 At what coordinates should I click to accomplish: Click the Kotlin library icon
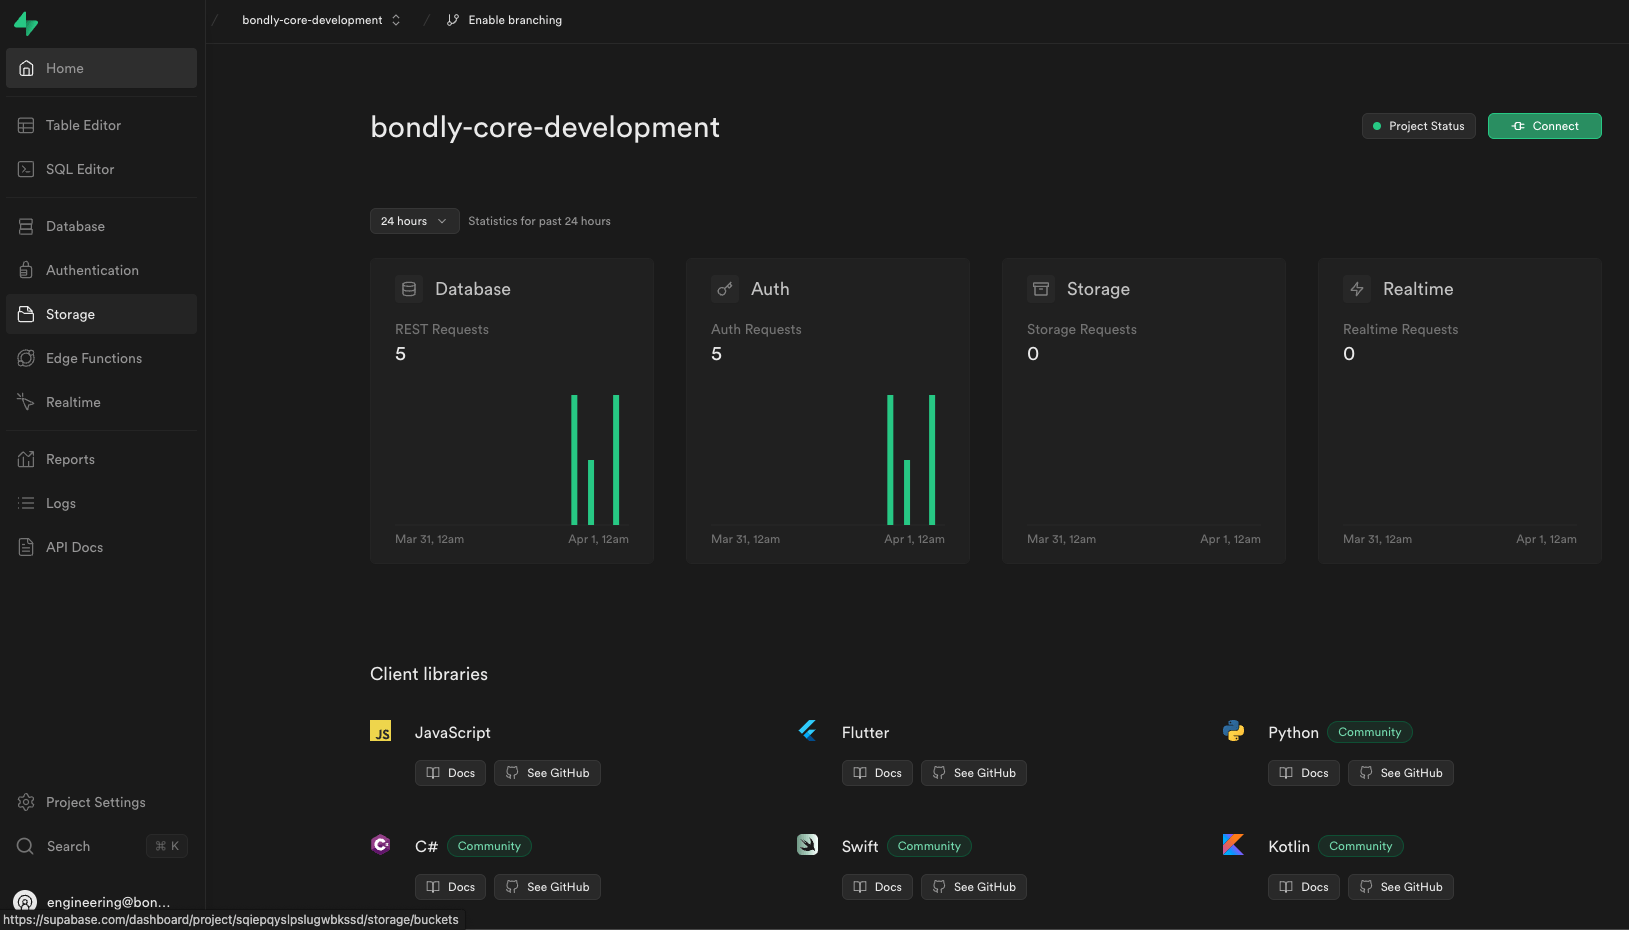click(1234, 845)
